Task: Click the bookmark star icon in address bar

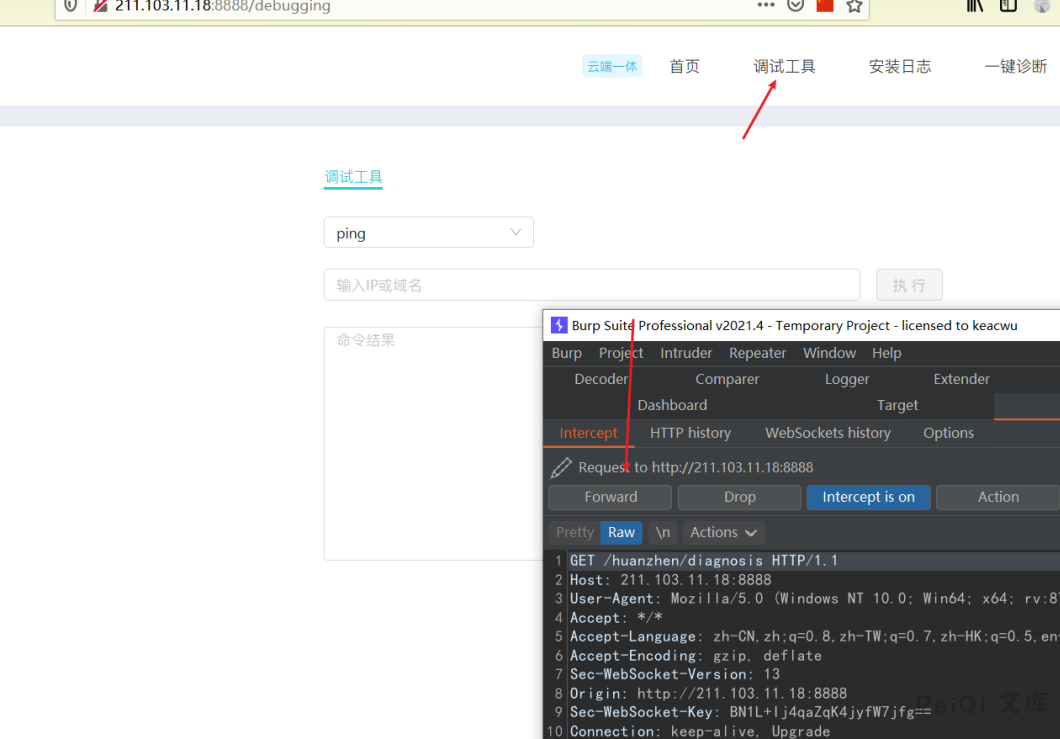Action: [x=854, y=6]
